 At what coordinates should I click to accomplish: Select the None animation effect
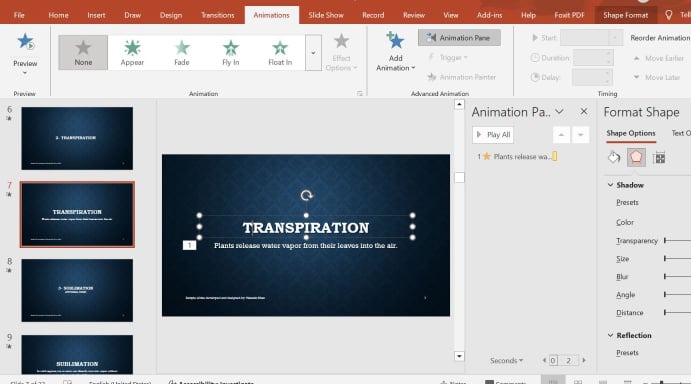point(83,52)
